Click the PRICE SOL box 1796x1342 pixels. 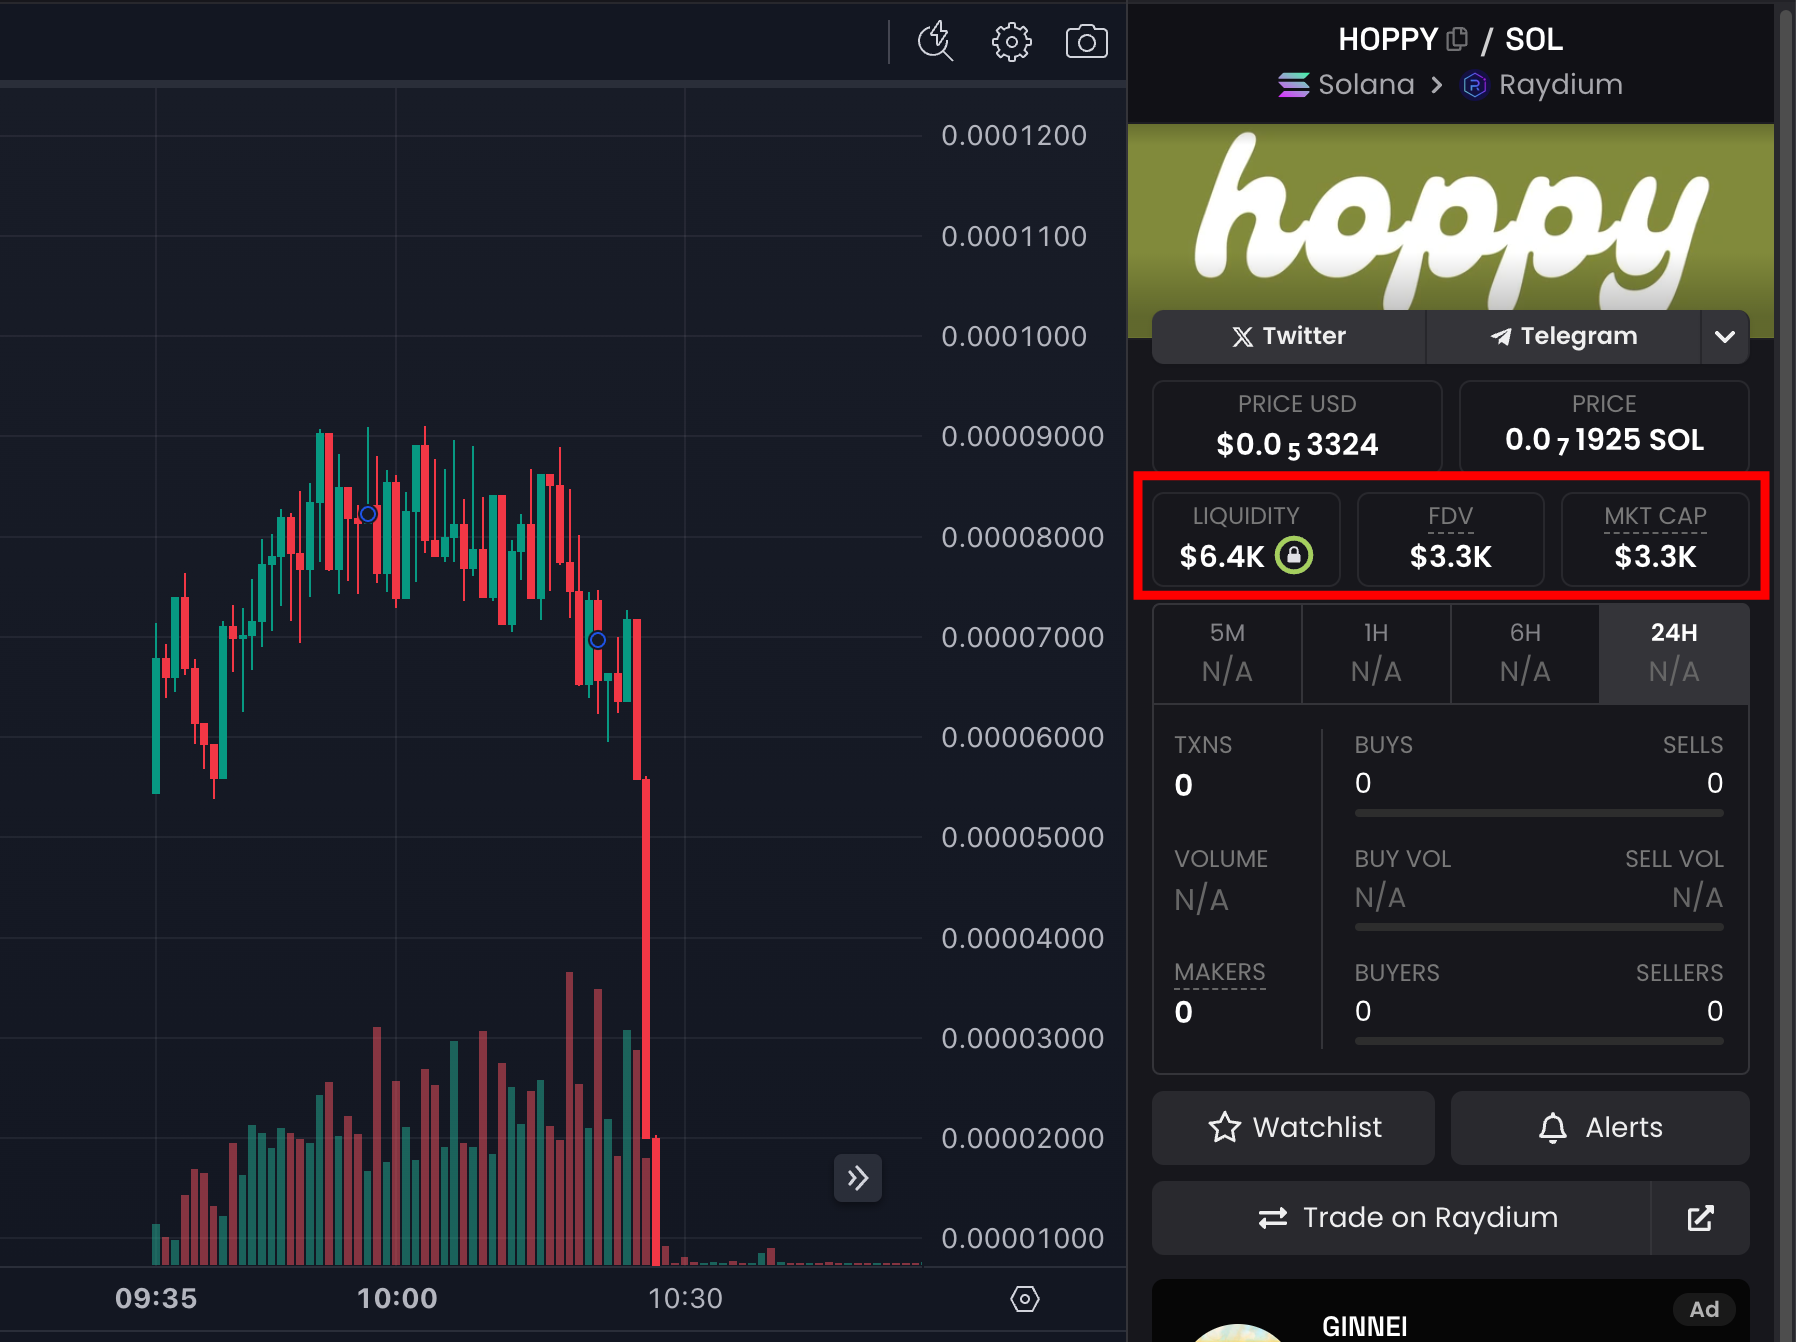1604,426
